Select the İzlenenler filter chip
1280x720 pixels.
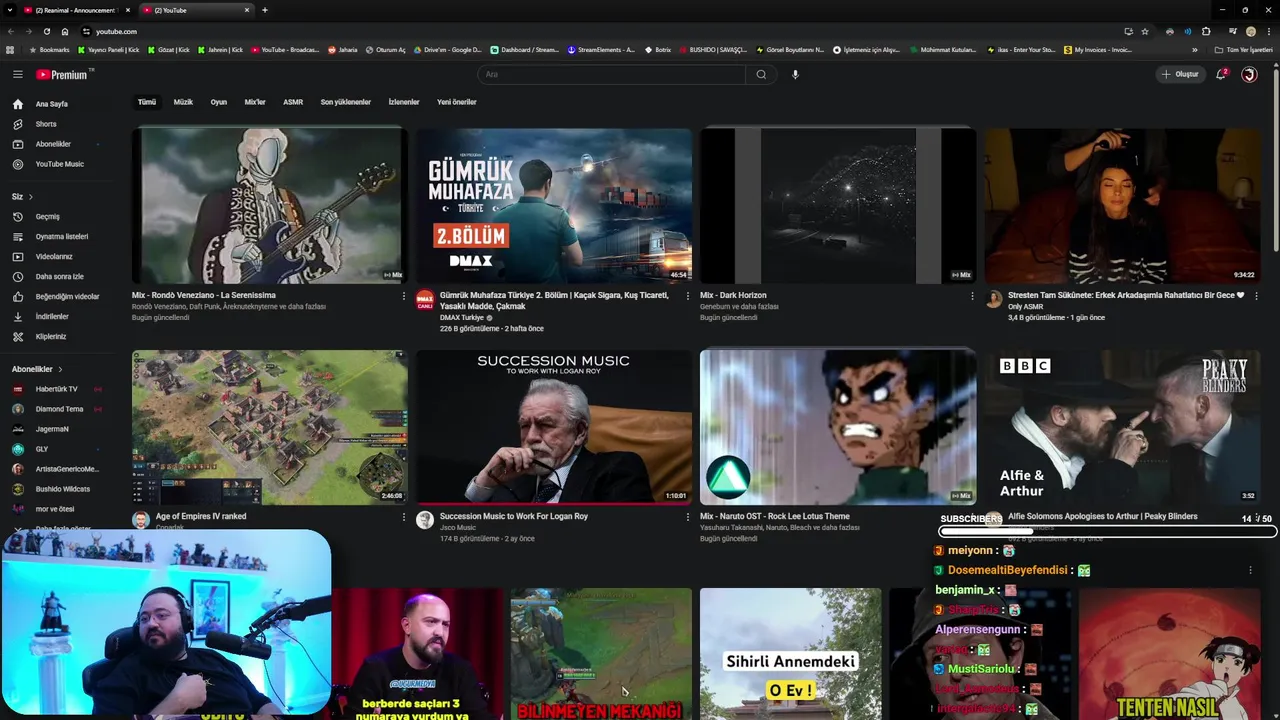[x=404, y=102]
